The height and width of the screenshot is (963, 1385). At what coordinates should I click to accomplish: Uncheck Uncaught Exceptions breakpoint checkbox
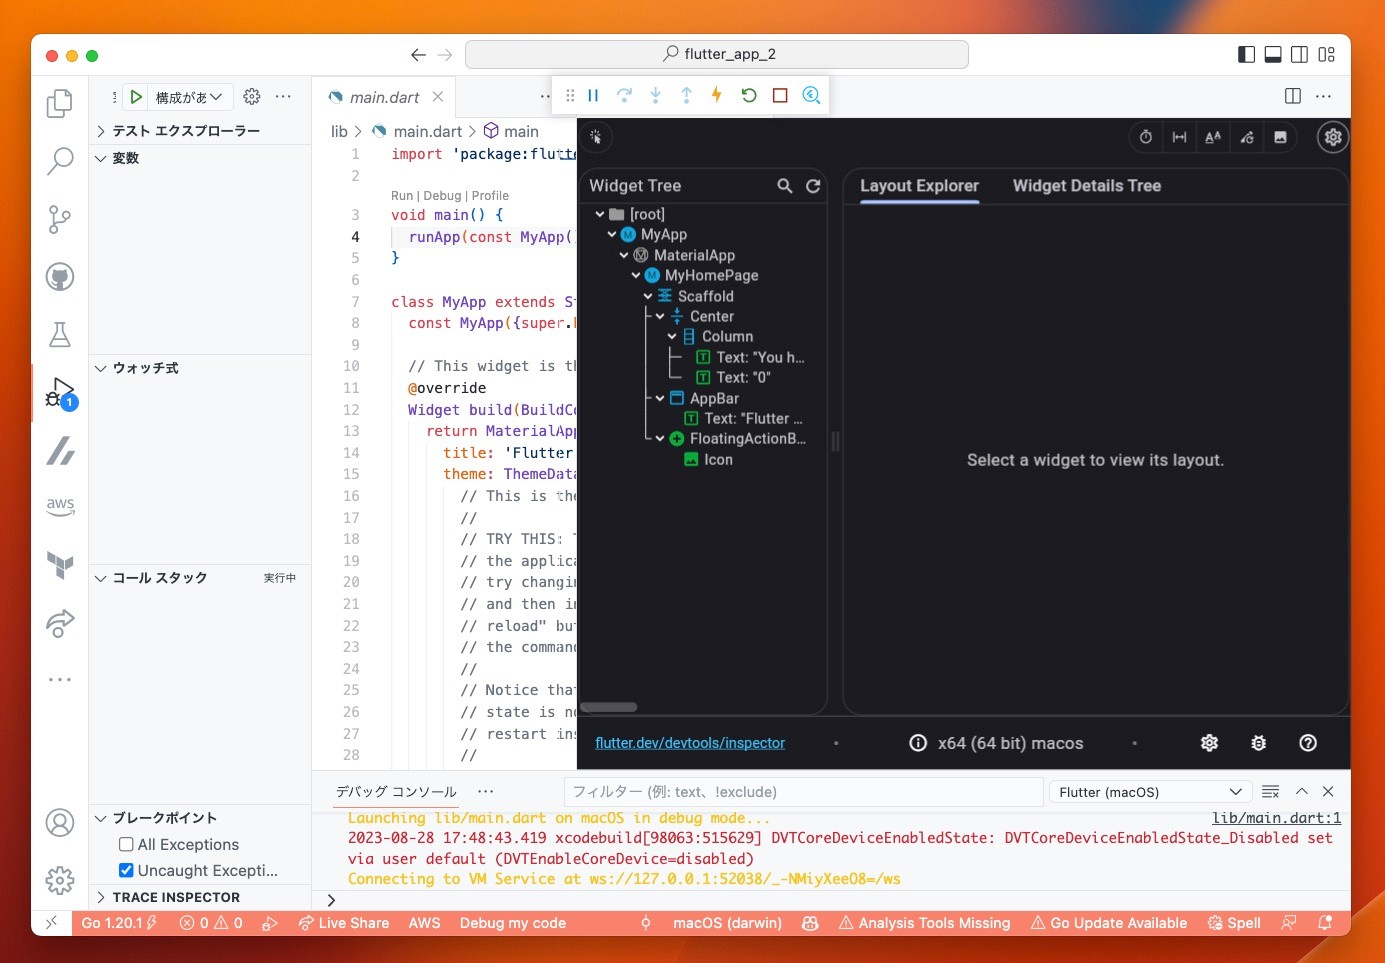click(126, 870)
